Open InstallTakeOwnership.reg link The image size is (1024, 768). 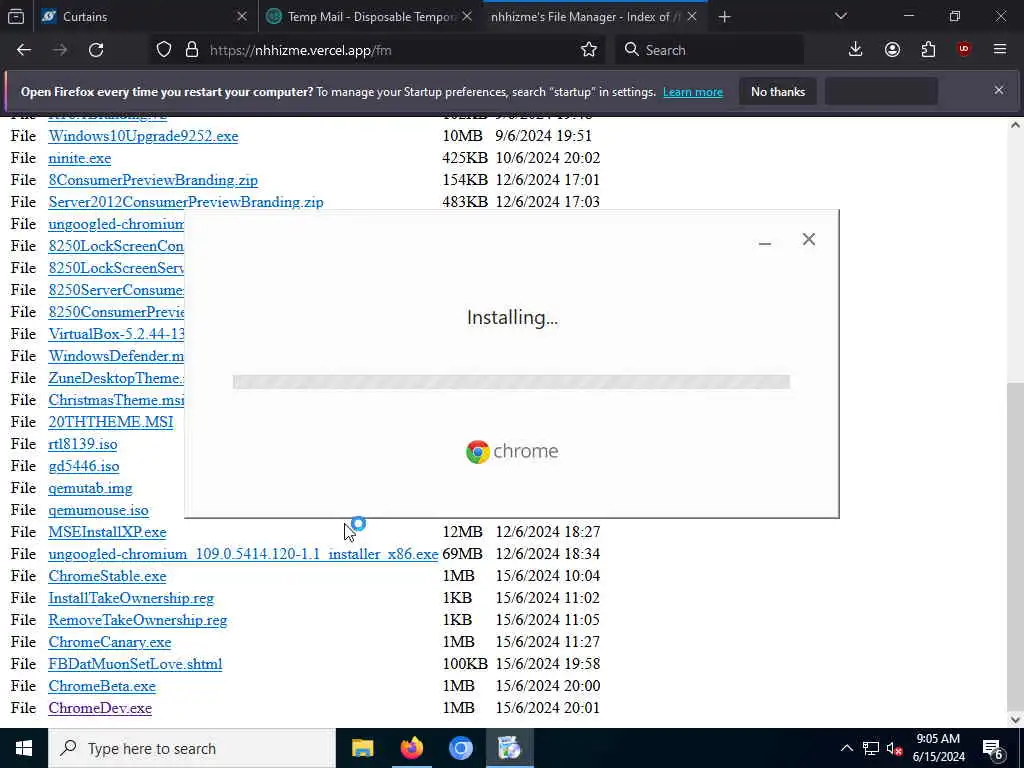[x=131, y=598]
